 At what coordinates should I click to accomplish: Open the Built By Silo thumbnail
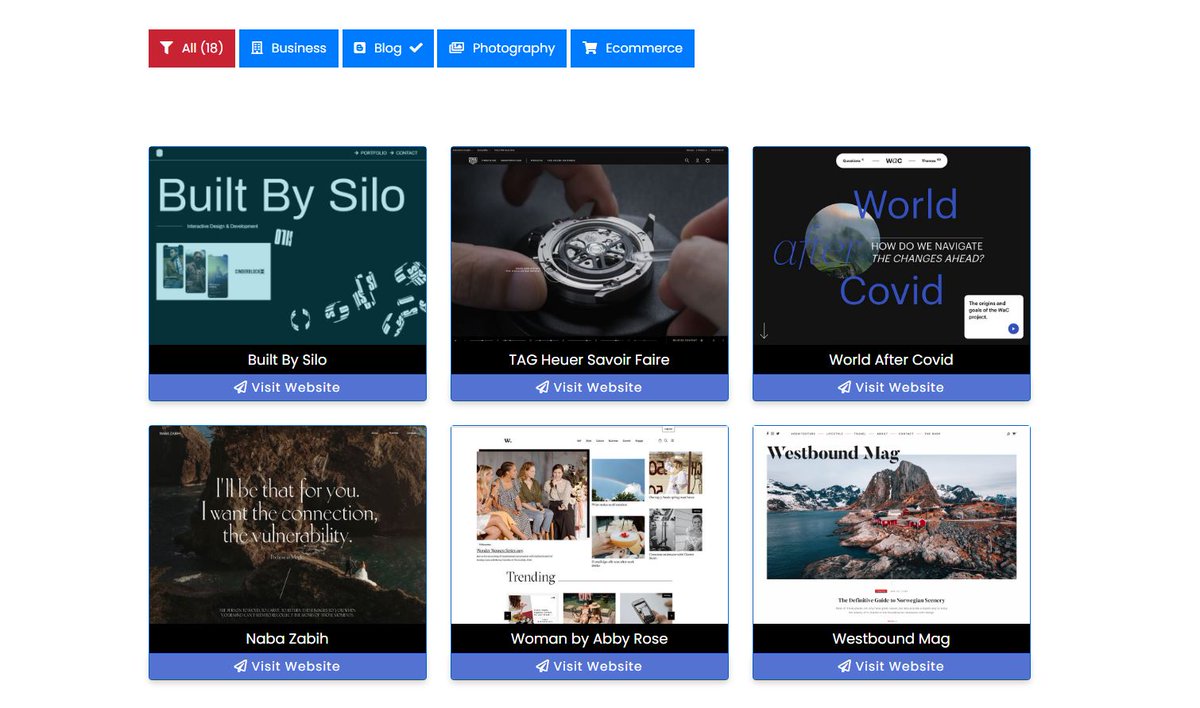pos(288,246)
